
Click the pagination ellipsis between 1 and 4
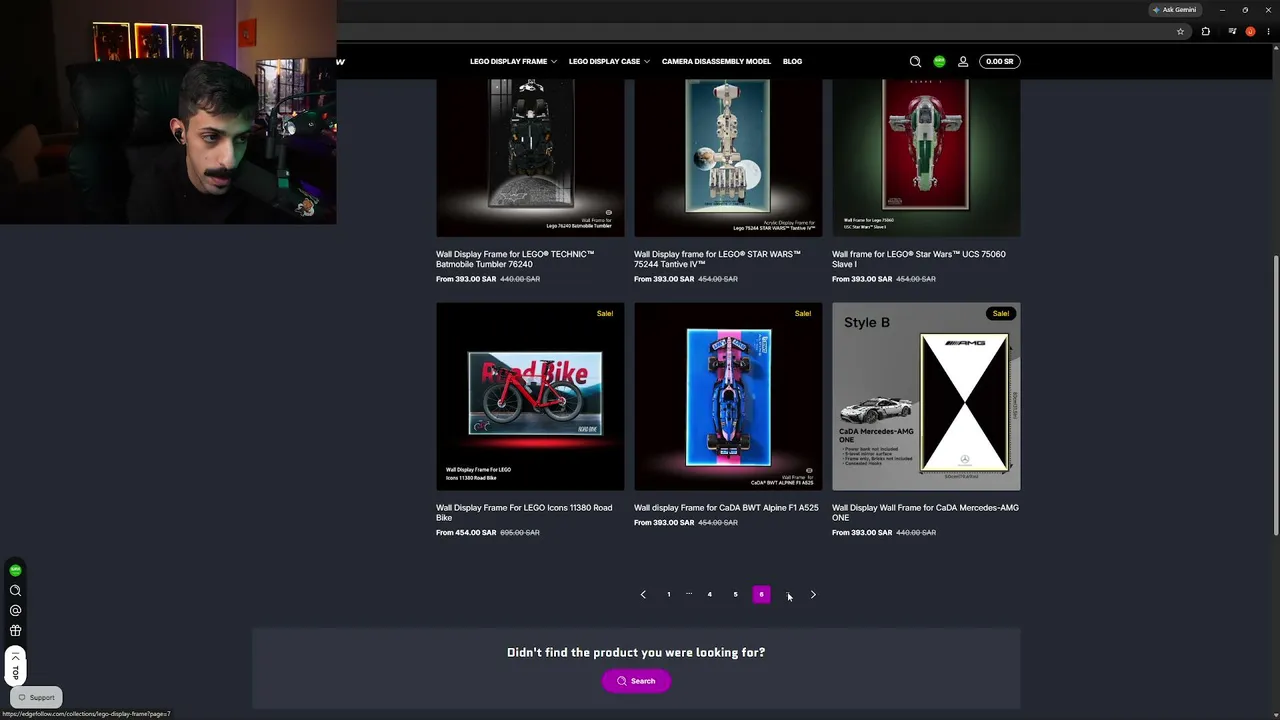point(689,594)
